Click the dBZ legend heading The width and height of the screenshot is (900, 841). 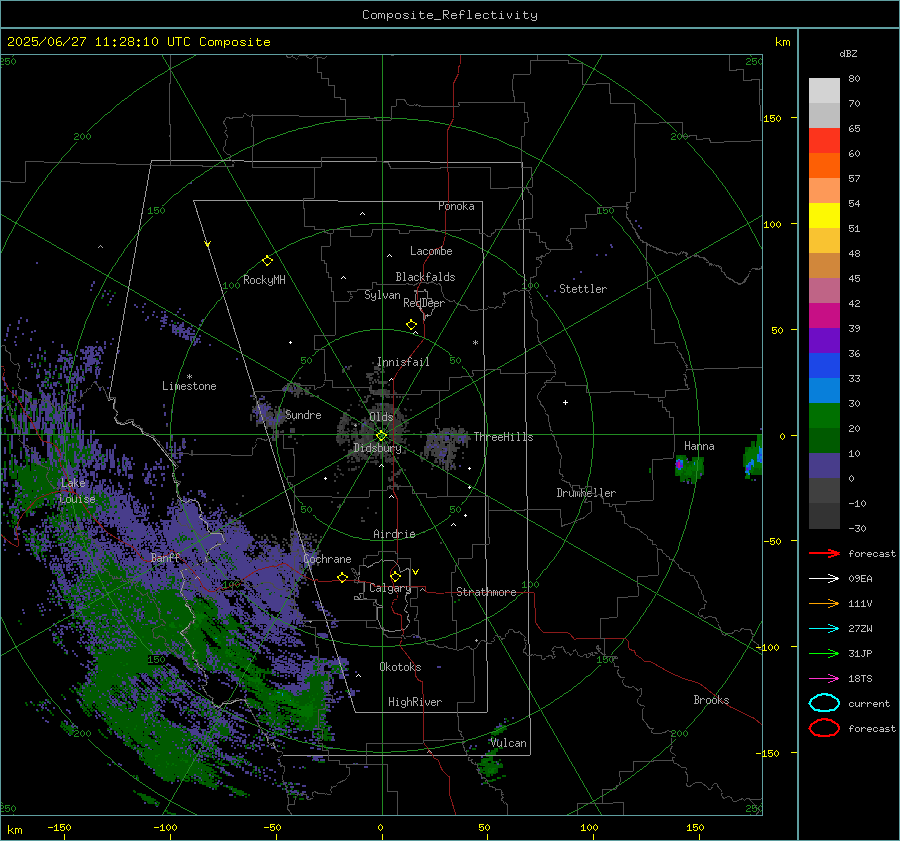(848, 53)
